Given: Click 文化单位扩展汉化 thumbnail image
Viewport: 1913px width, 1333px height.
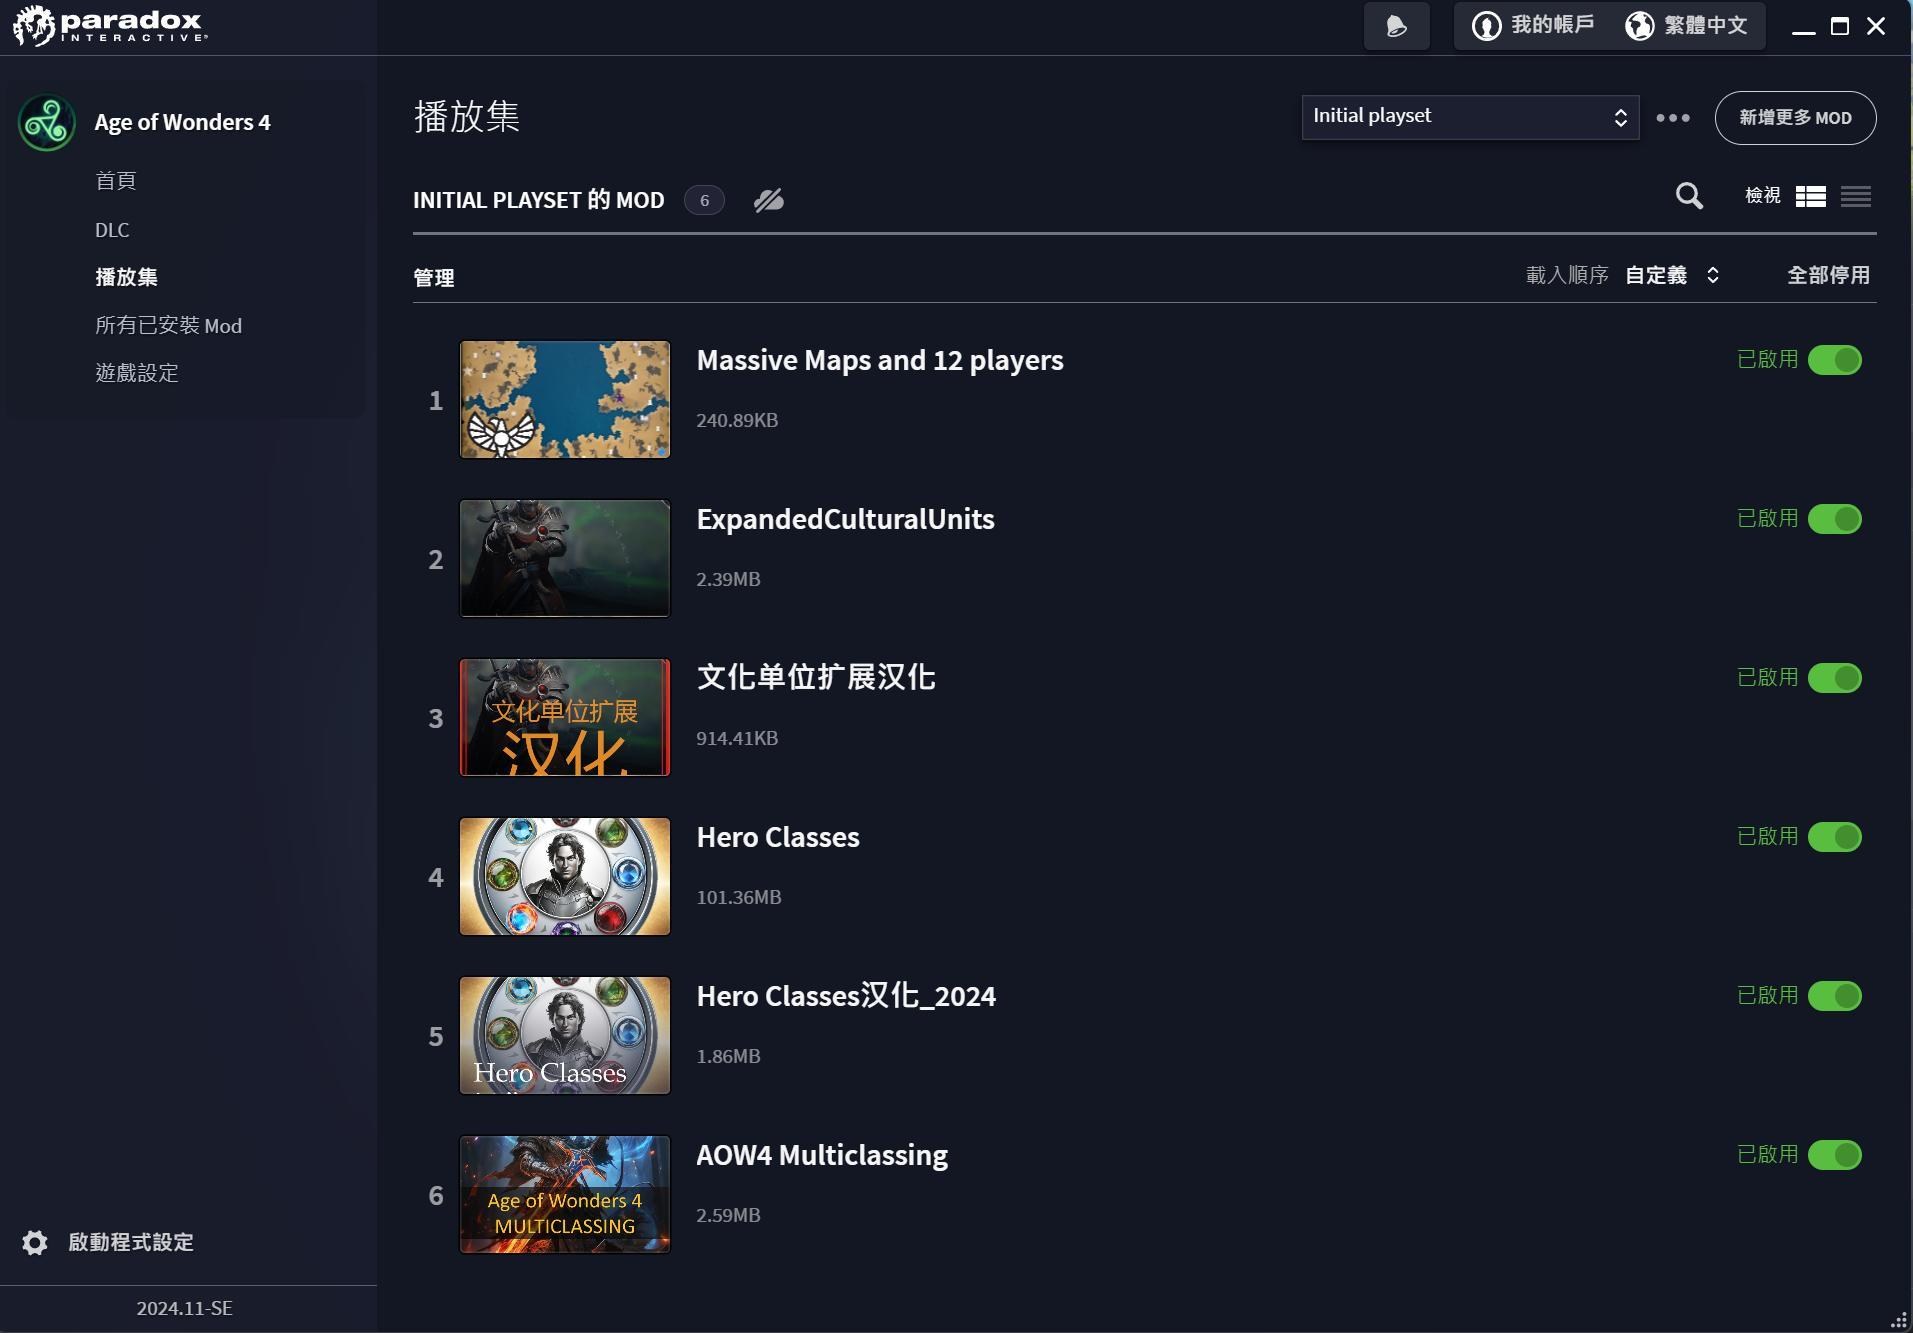Looking at the screenshot, I should click(565, 717).
